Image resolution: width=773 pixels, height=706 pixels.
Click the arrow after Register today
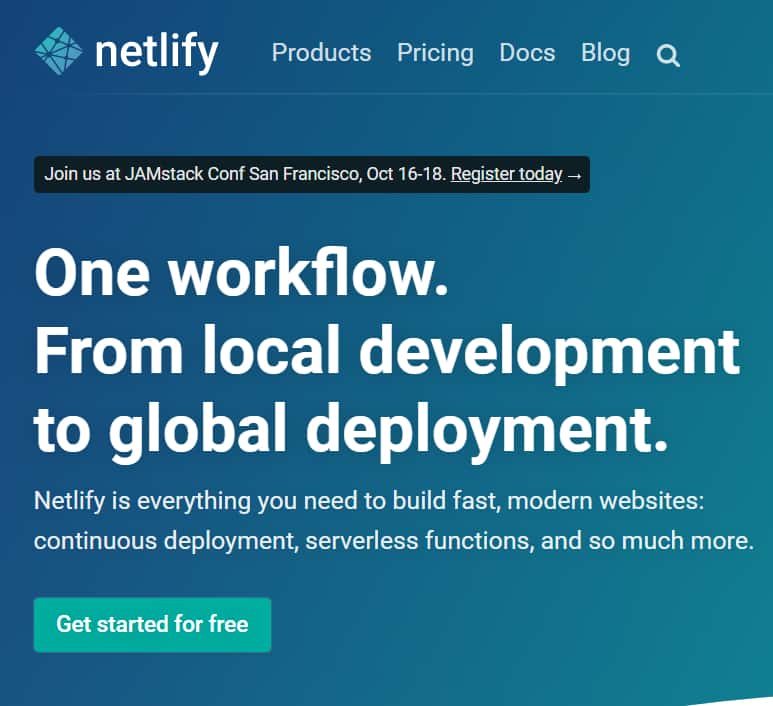tap(574, 174)
